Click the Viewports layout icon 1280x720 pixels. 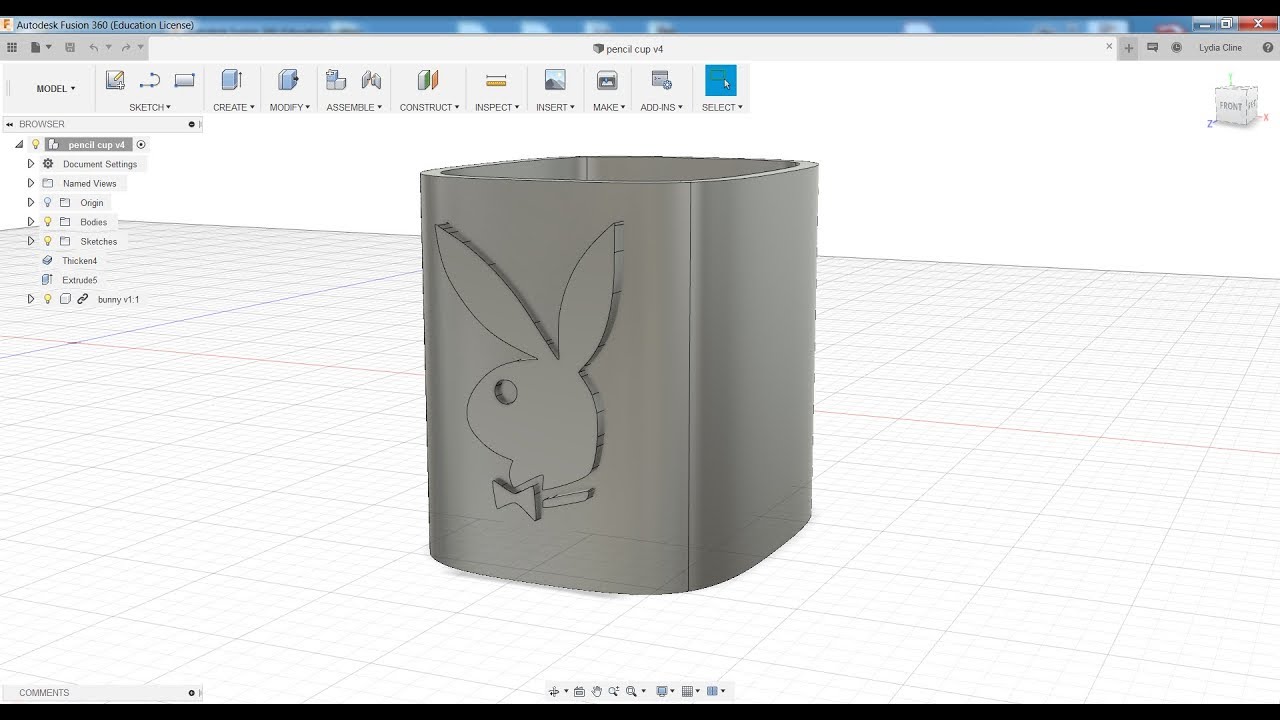point(713,691)
